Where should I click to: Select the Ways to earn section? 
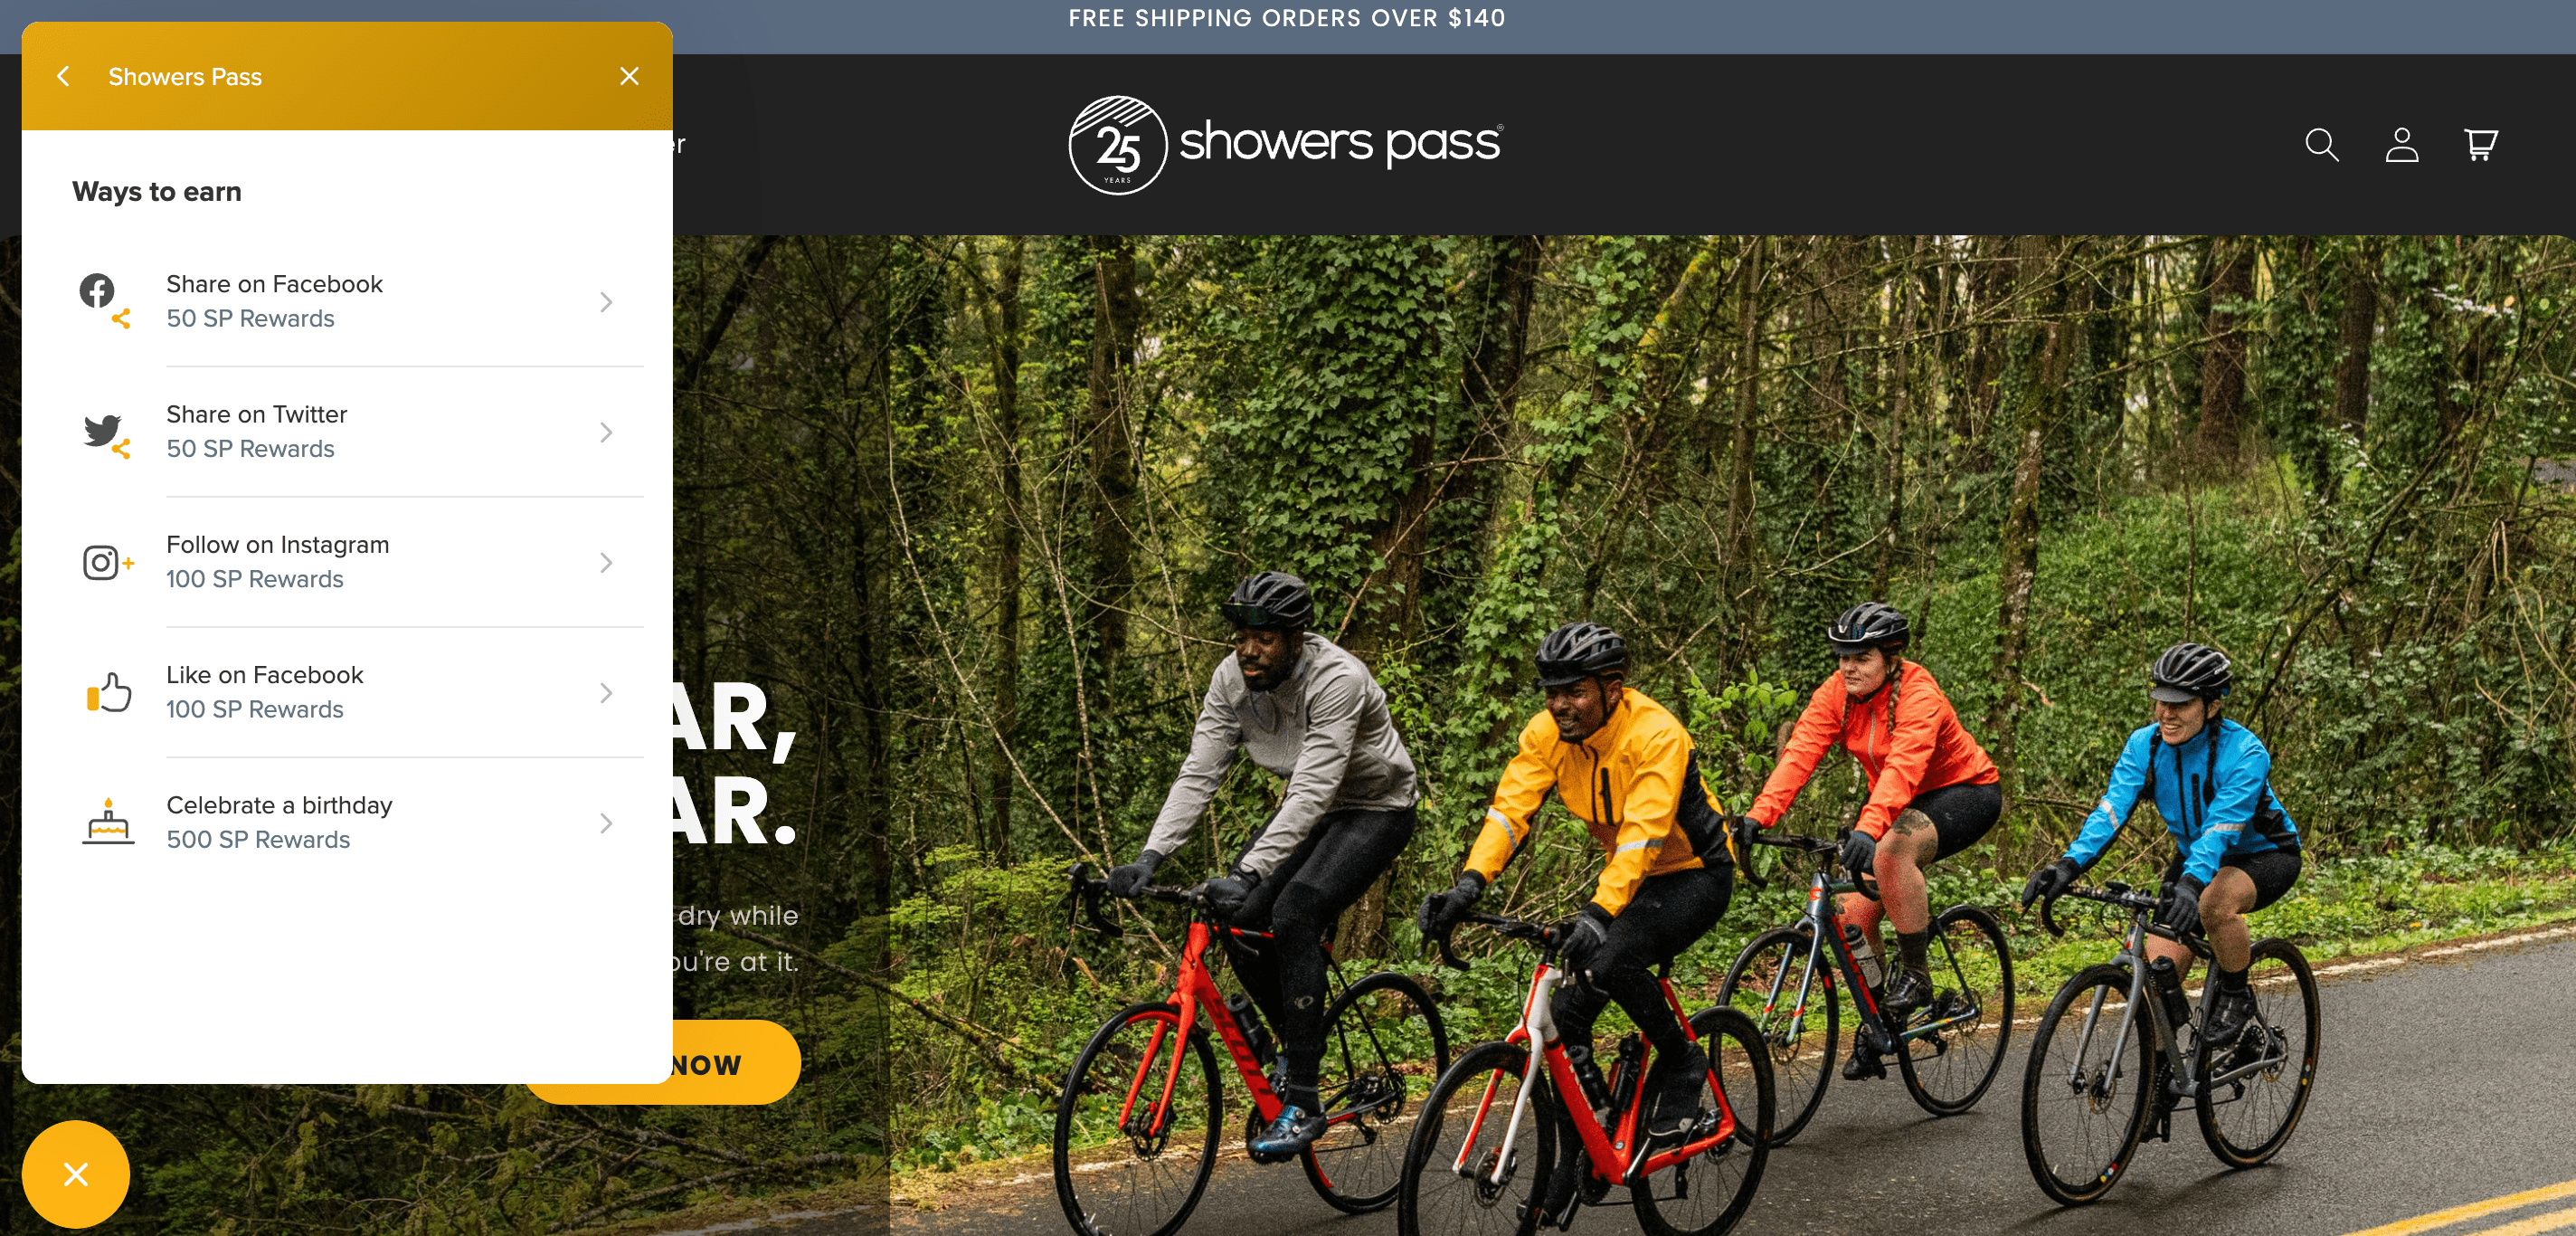pos(157,193)
